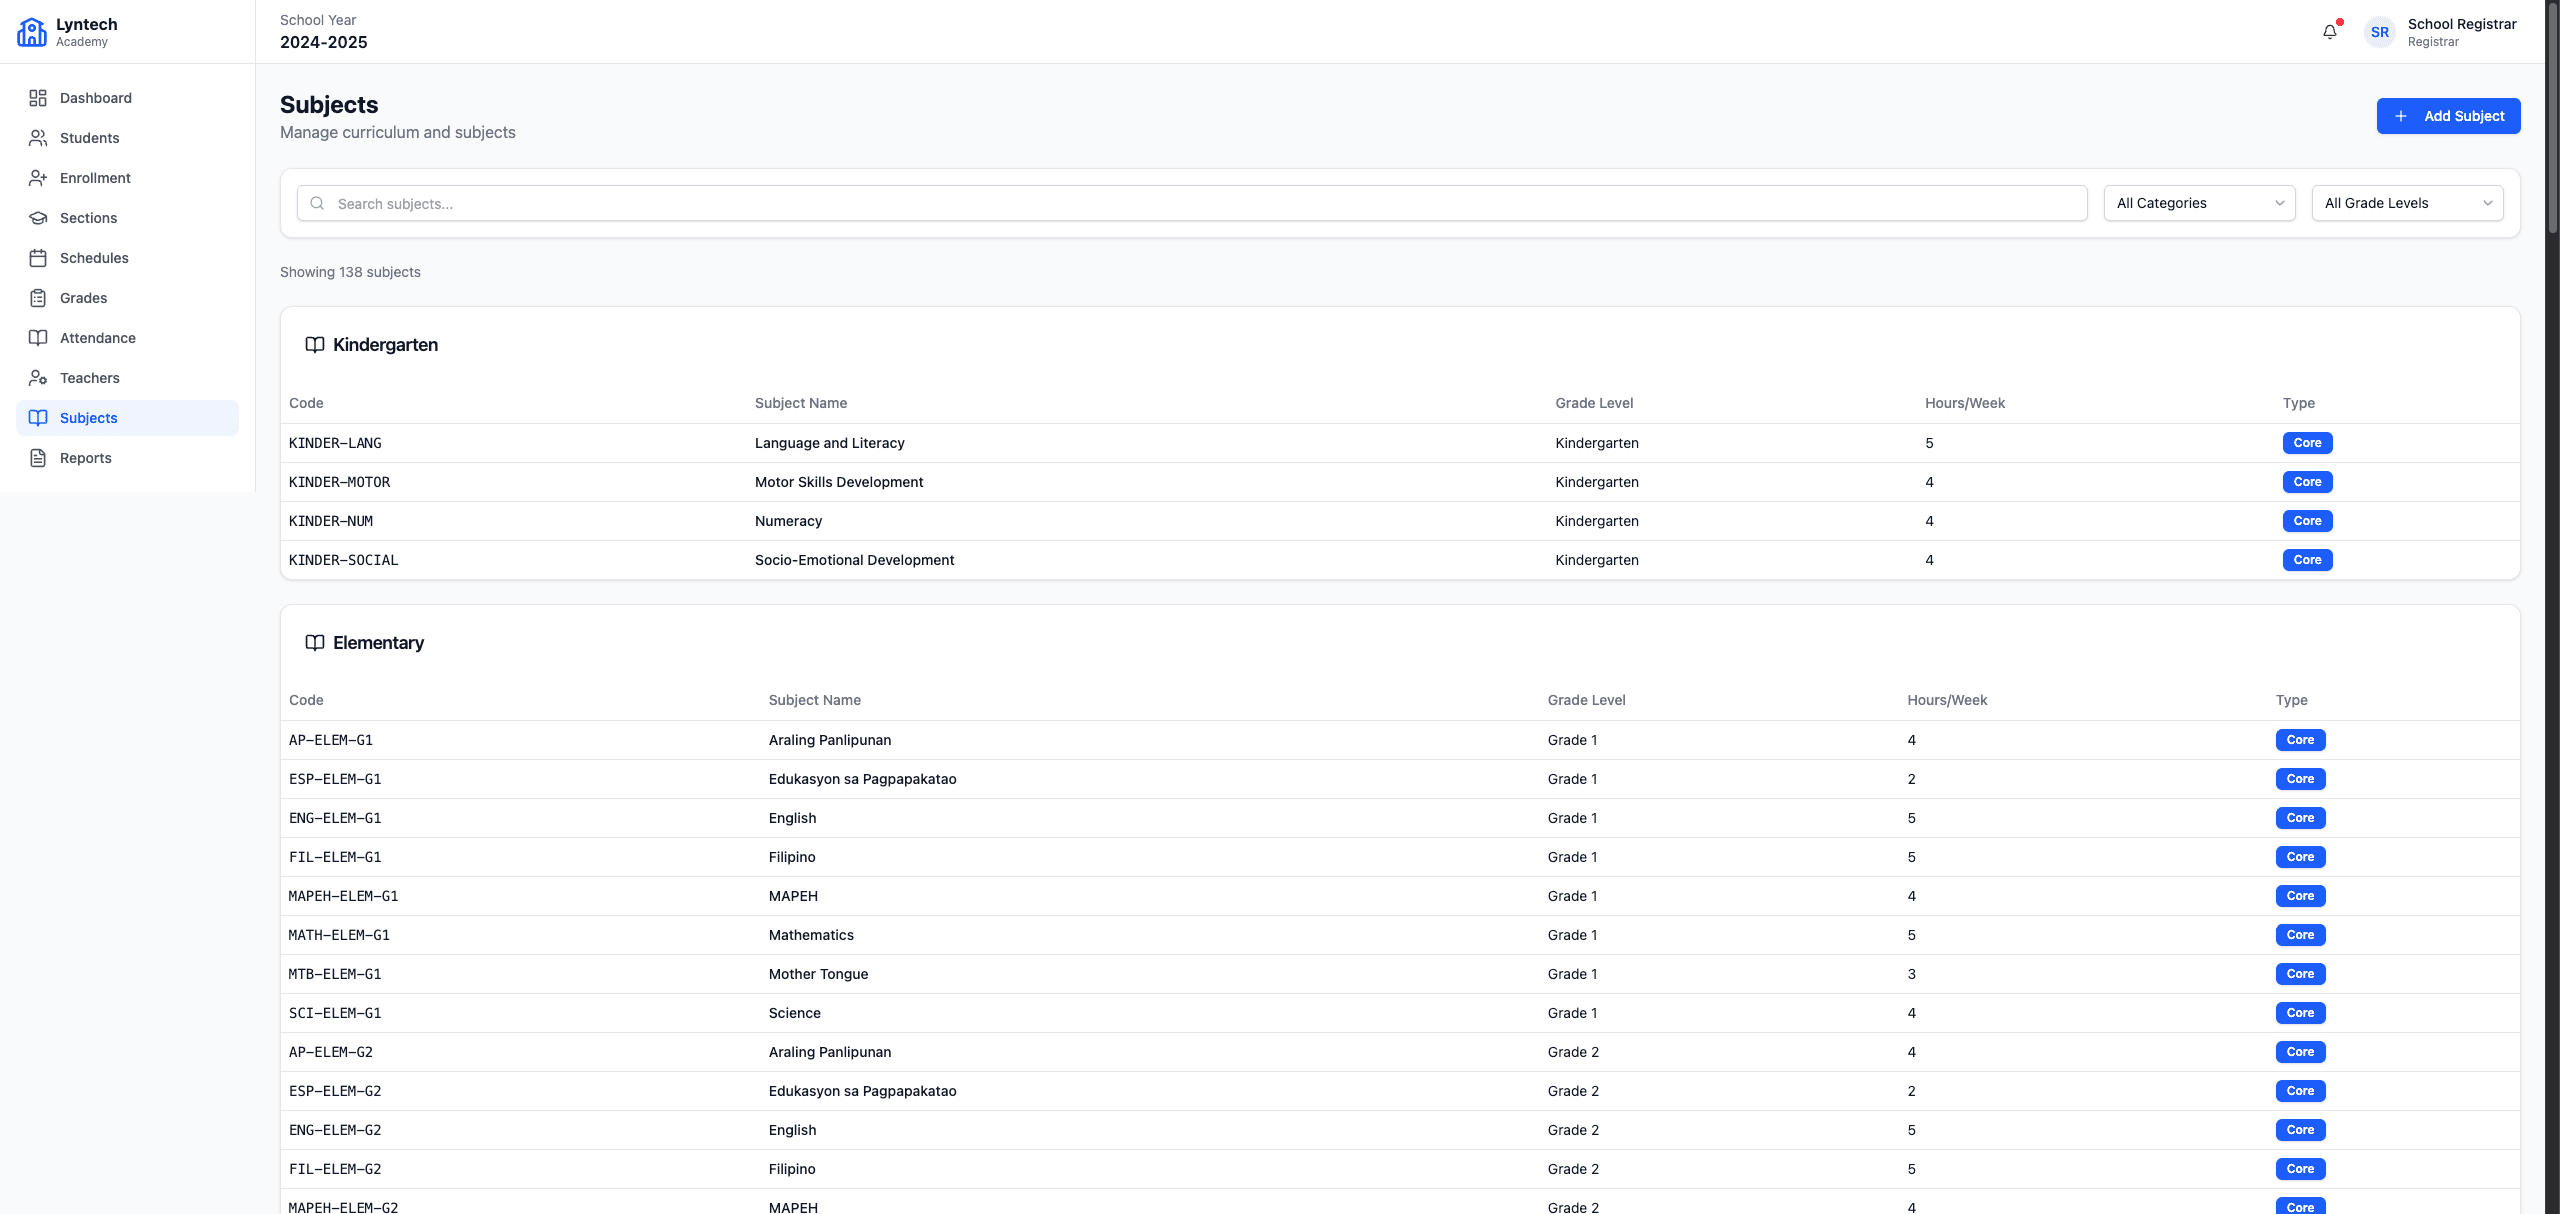Click the Hours/Week header in Kindergarten table
Screen dimensions: 2560x1214
(x=1965, y=403)
